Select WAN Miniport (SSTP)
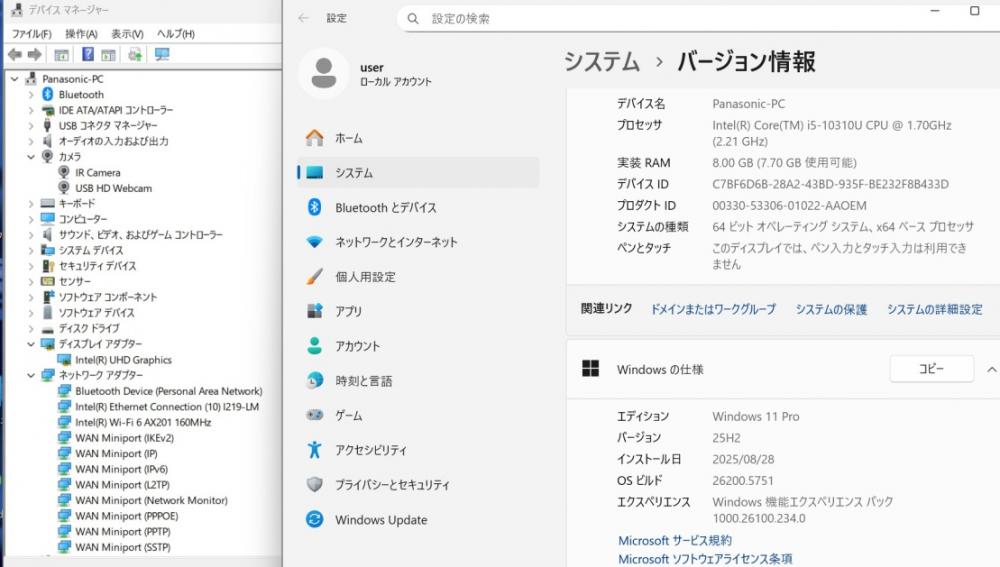 point(123,547)
